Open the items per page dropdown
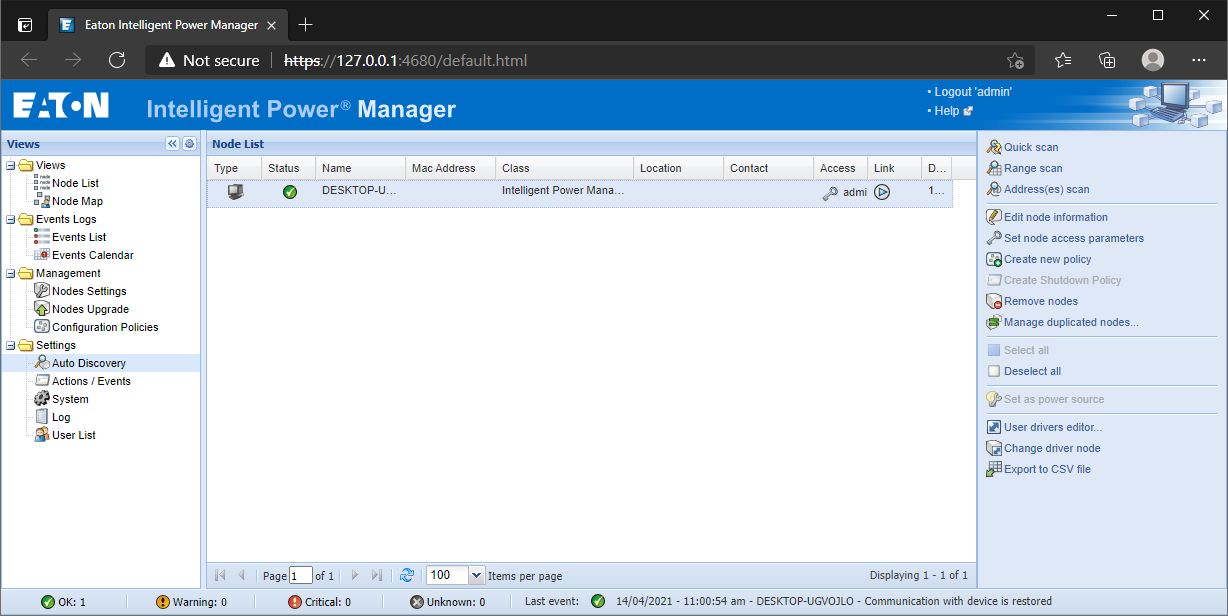This screenshot has height=616, width=1228. click(x=476, y=575)
